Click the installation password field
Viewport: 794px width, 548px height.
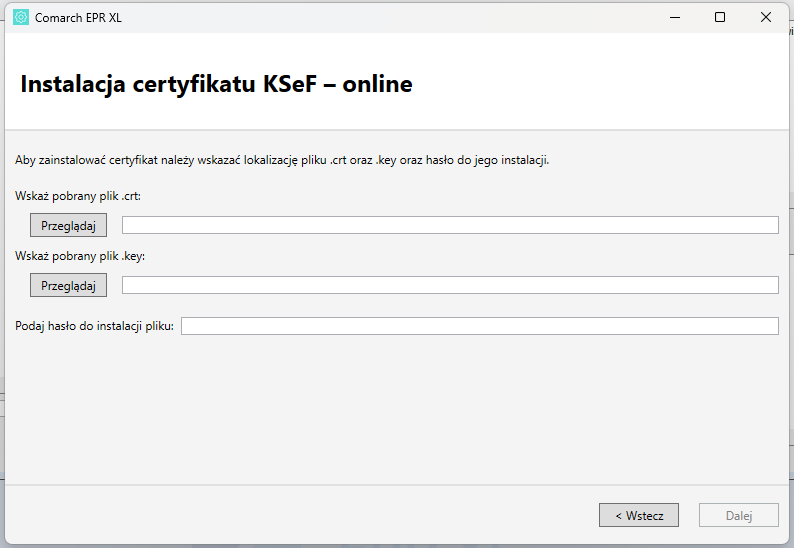click(x=480, y=326)
